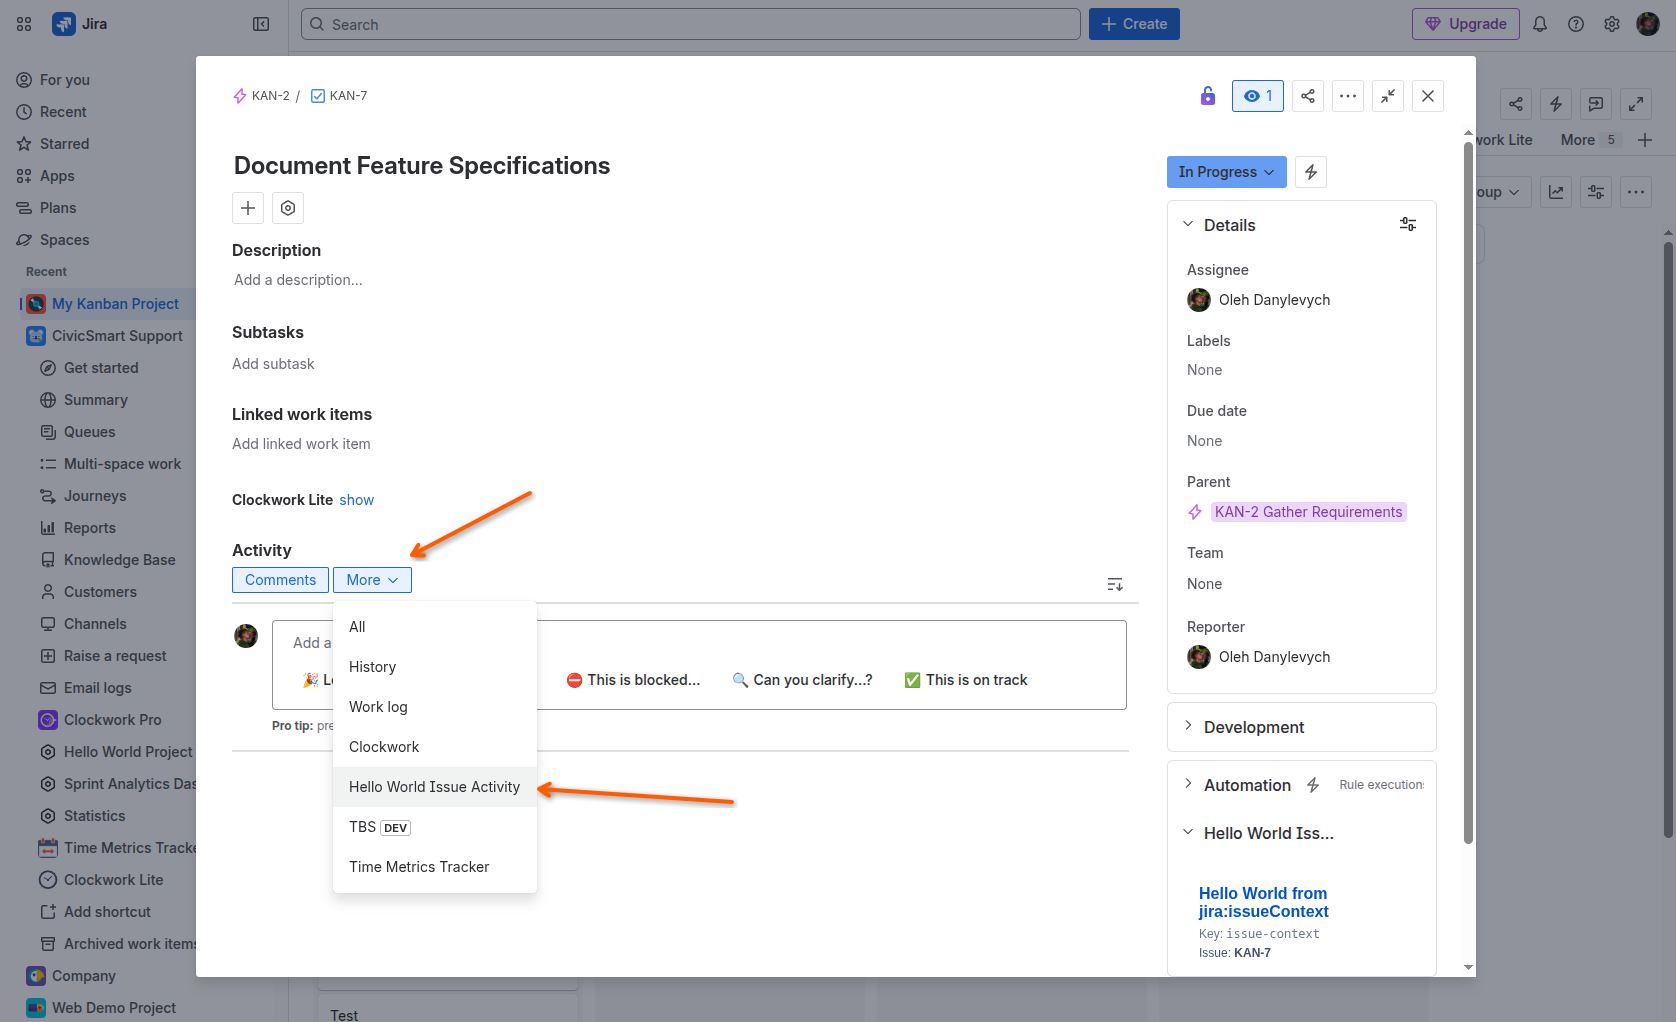Configure Details fields with the sliders icon
Viewport: 1676px width, 1022px height.
point(1408,225)
